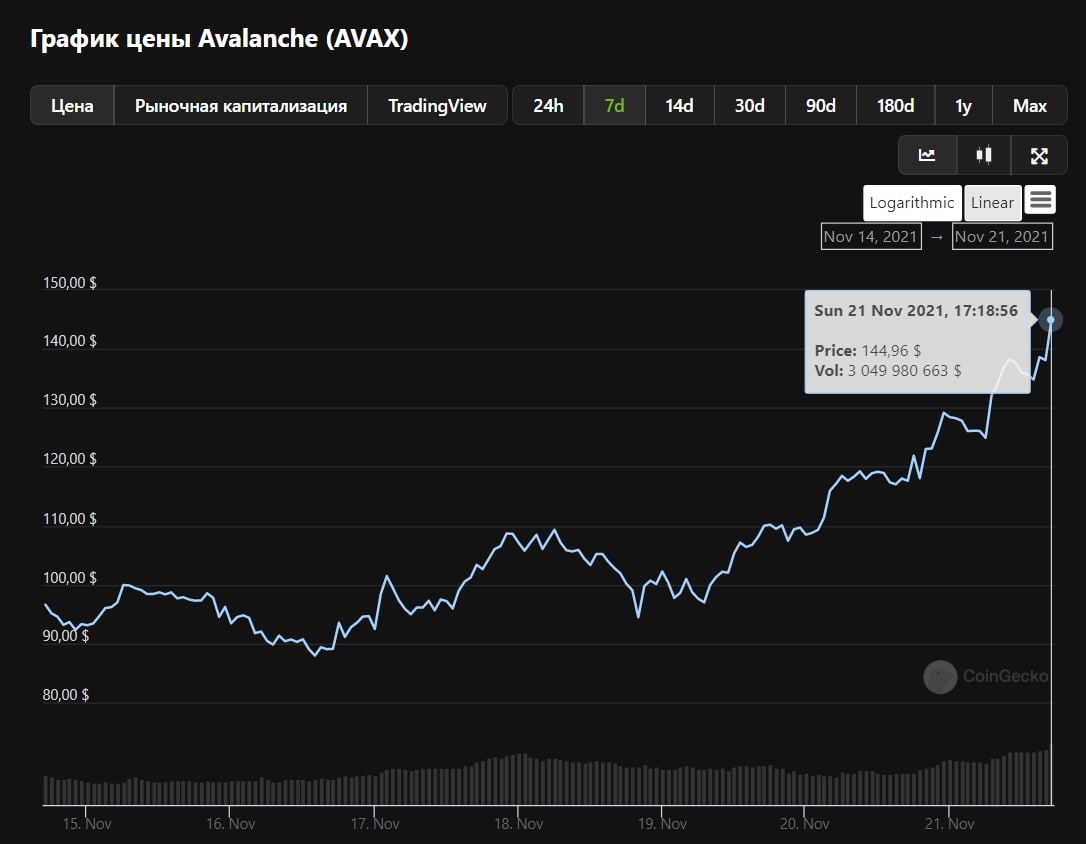
Task: Choose the 30d time range
Action: point(749,106)
